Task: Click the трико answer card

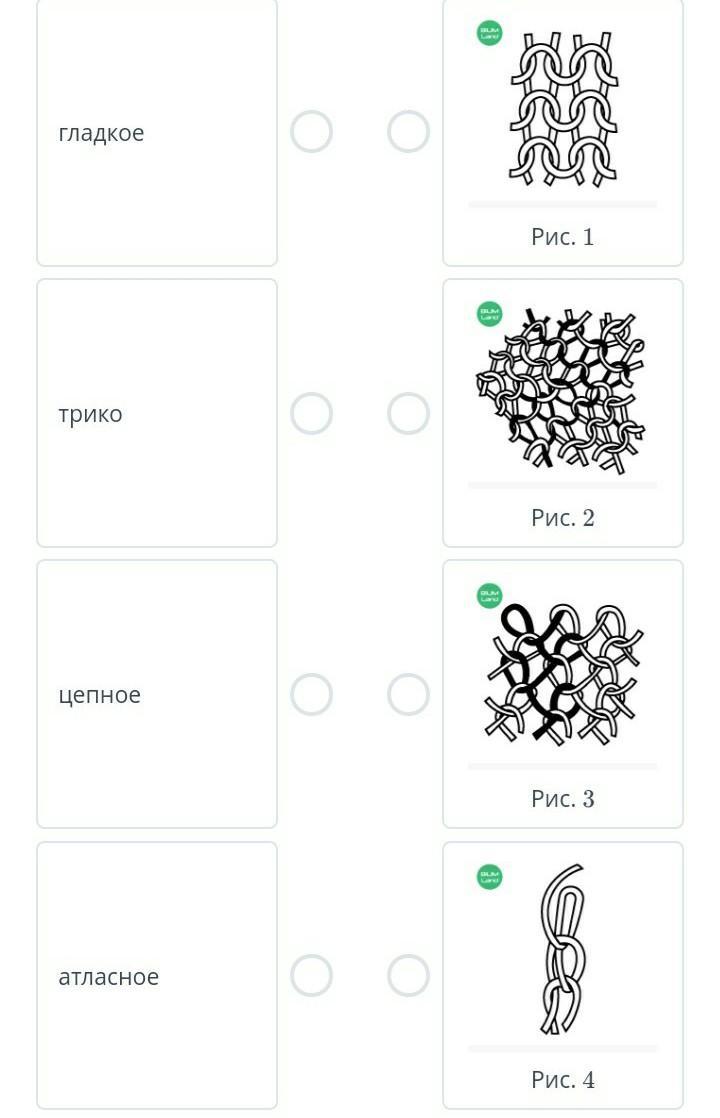Action: point(157,413)
